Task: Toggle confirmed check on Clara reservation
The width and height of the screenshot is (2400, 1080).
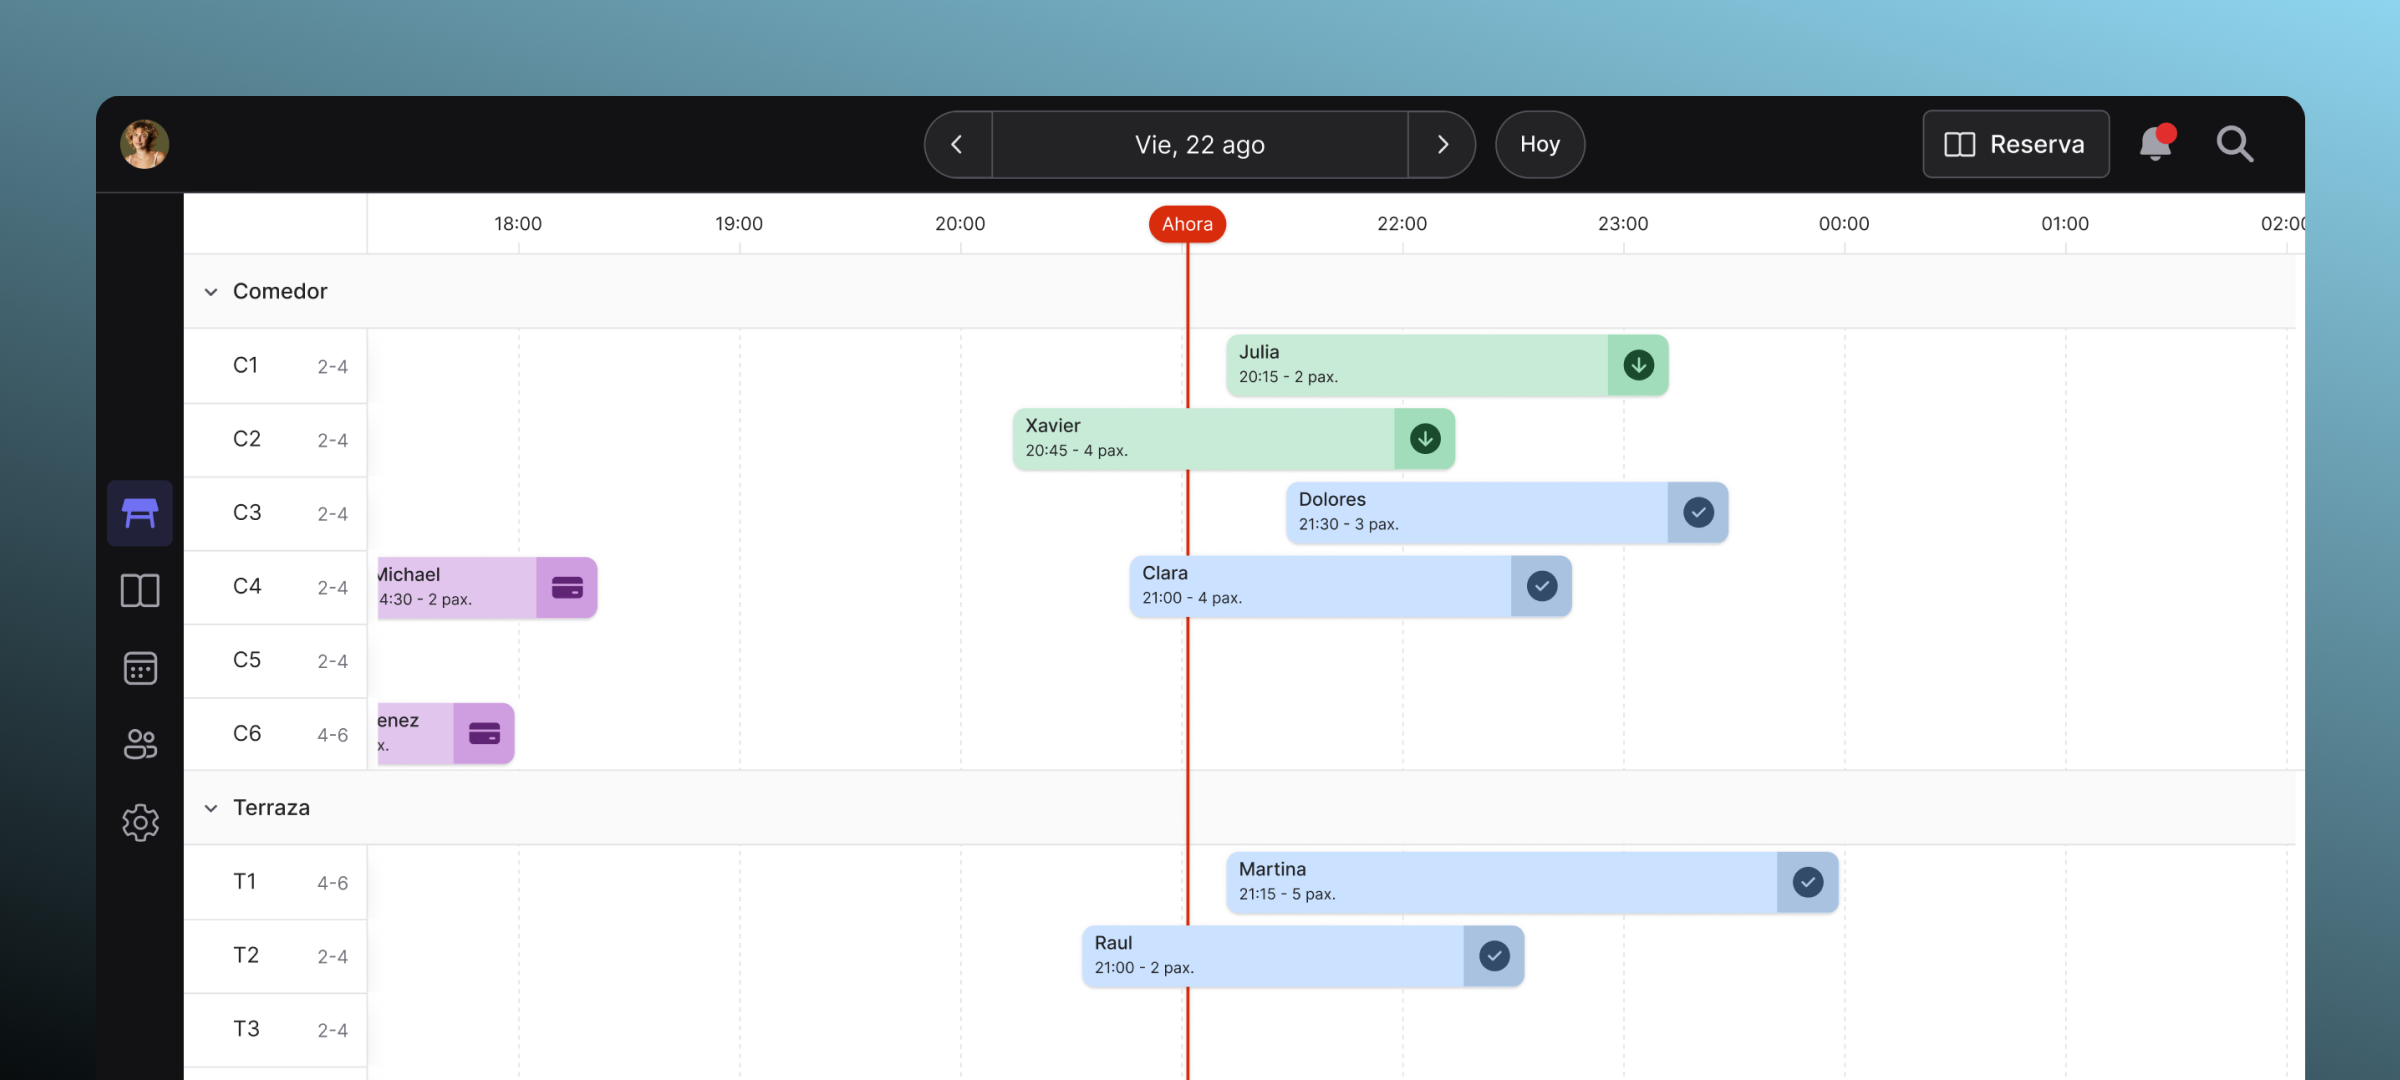Action: pos(1541,586)
